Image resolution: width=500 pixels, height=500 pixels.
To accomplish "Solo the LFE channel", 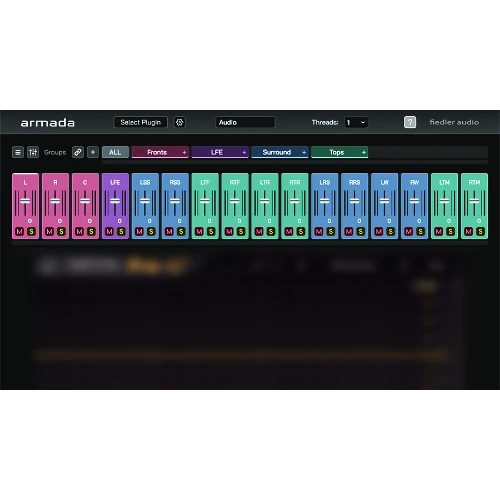I will 121,231.
